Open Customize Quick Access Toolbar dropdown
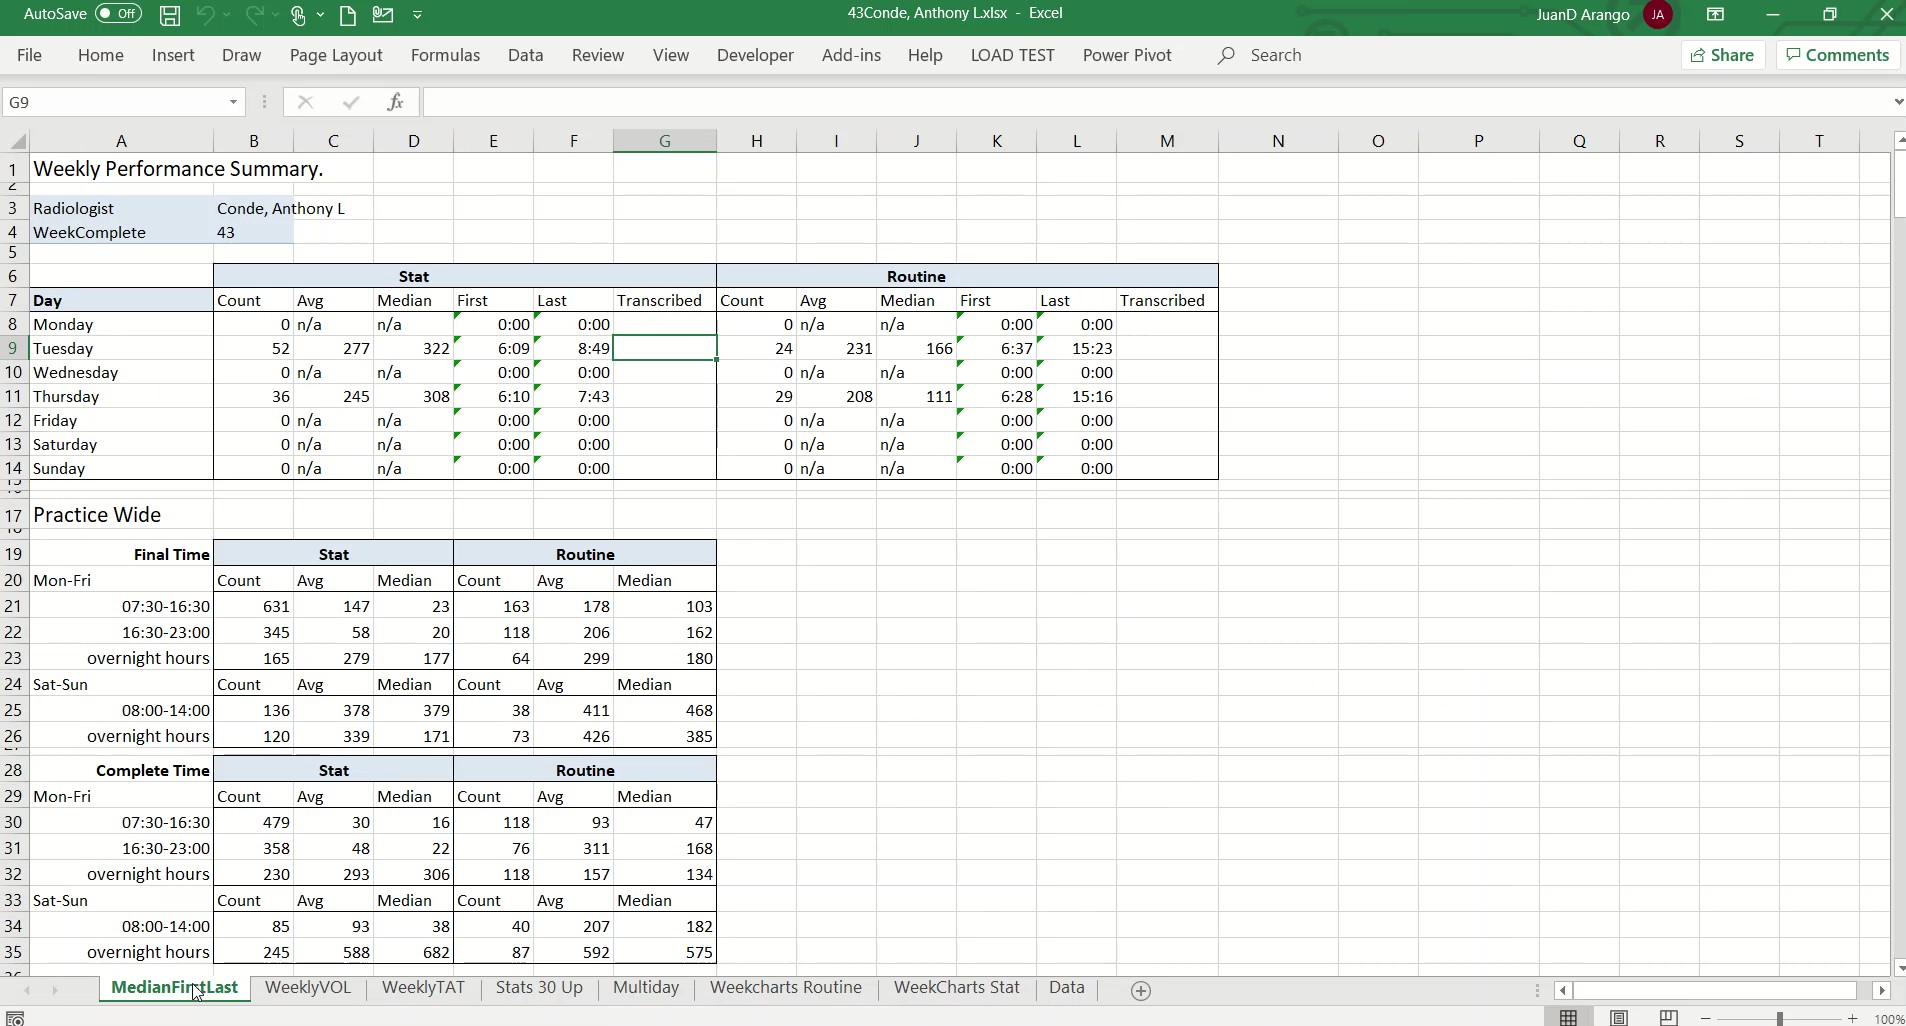This screenshot has width=1906, height=1026. pyautogui.click(x=417, y=15)
